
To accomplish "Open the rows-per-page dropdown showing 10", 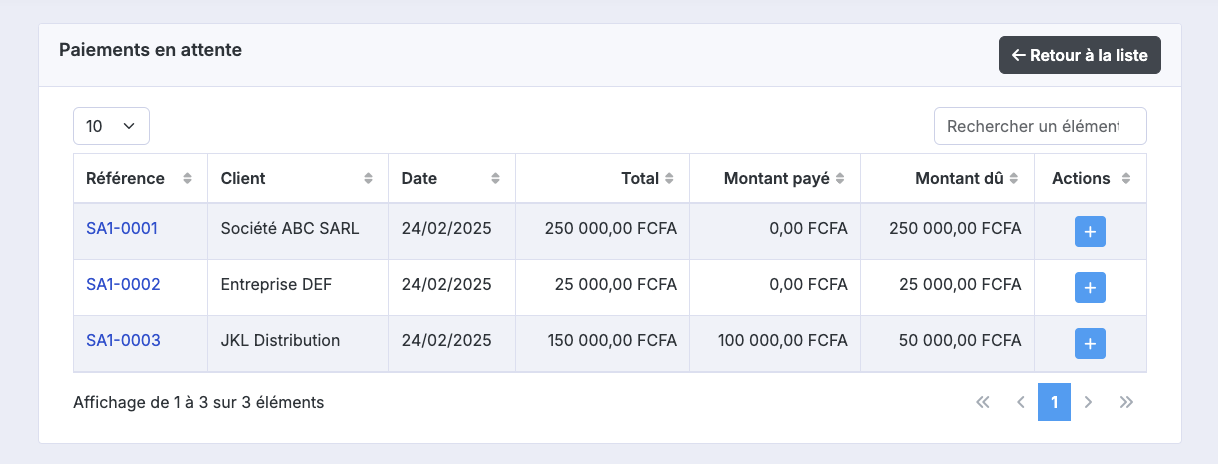I will pyautogui.click(x=111, y=126).
